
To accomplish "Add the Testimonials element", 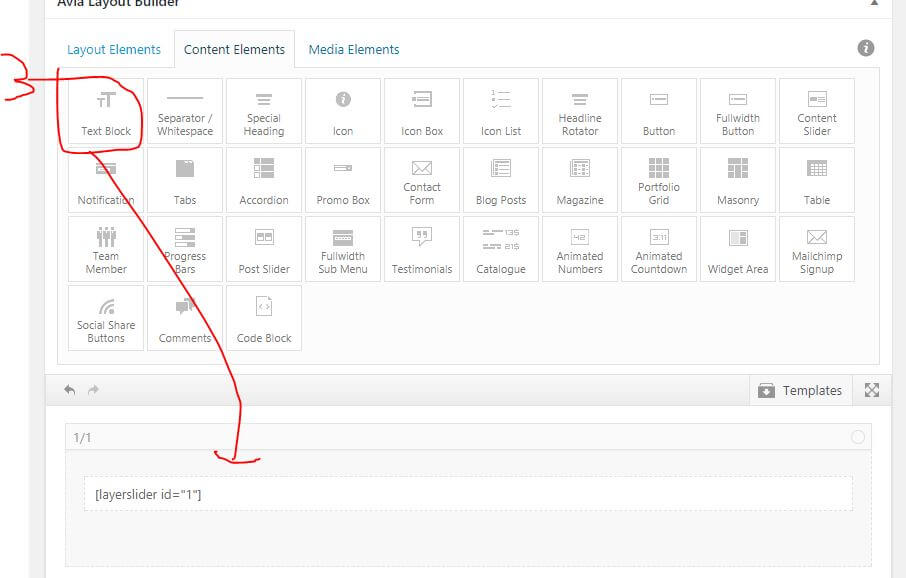I will coord(422,250).
